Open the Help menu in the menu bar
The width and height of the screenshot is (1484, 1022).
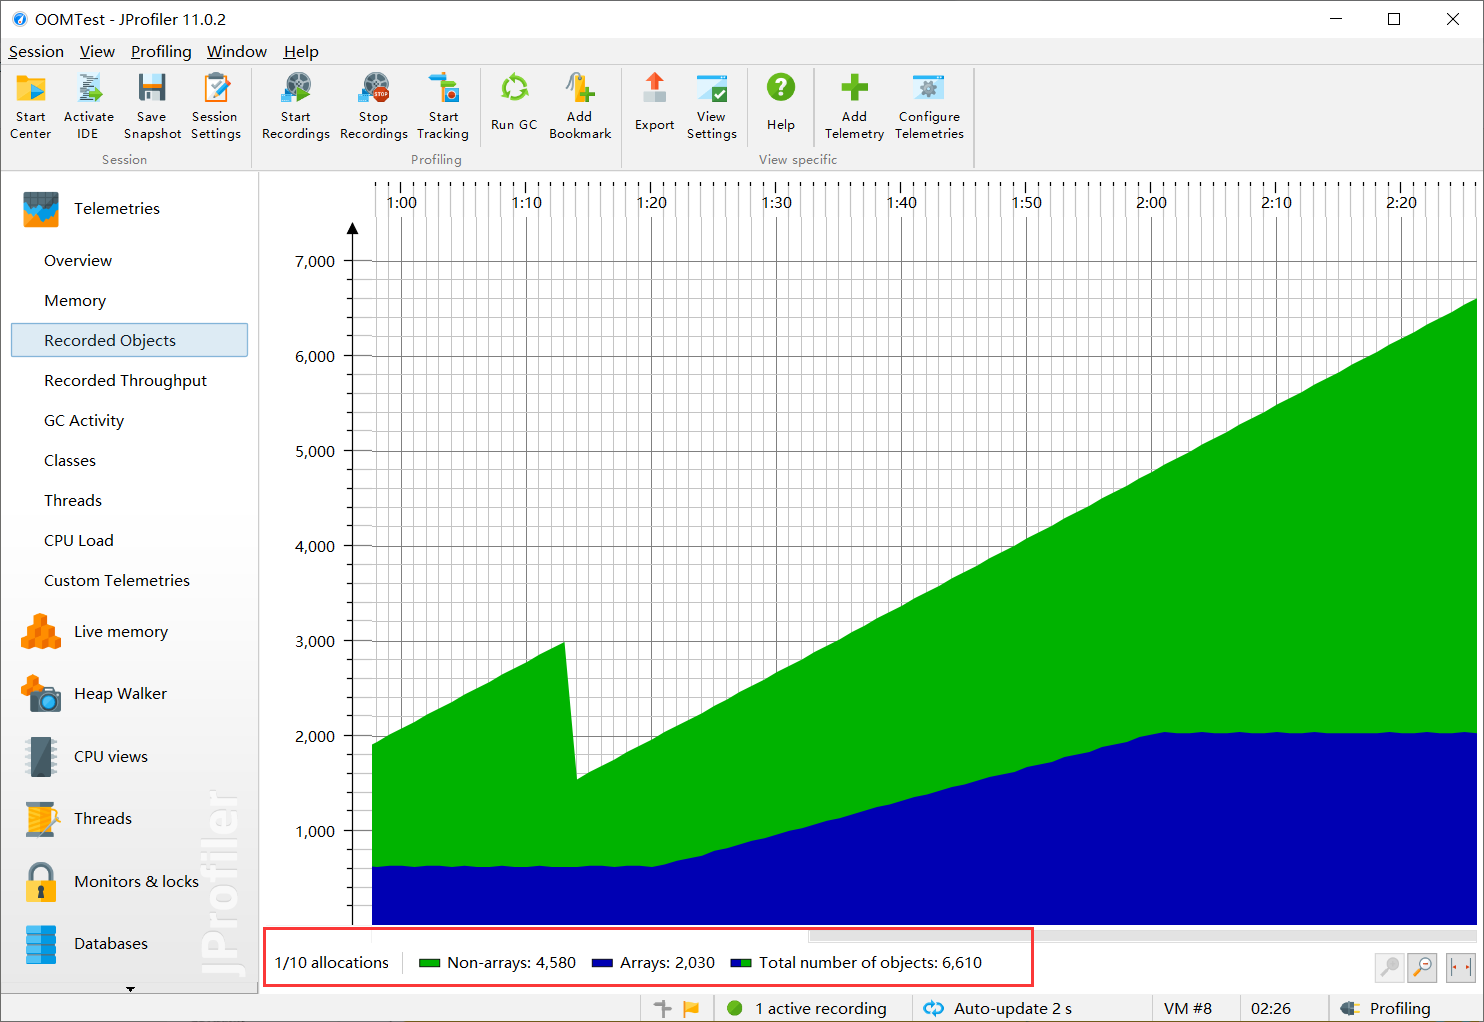301,52
